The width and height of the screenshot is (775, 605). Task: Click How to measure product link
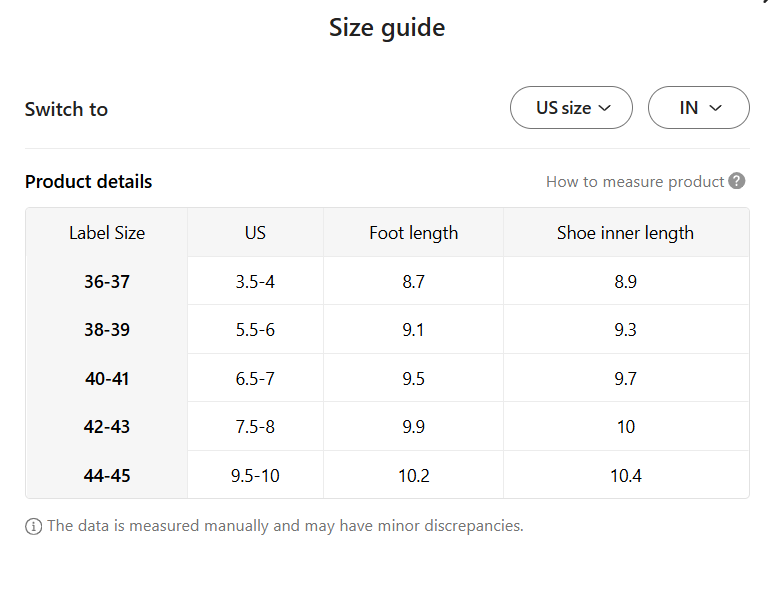tap(634, 181)
